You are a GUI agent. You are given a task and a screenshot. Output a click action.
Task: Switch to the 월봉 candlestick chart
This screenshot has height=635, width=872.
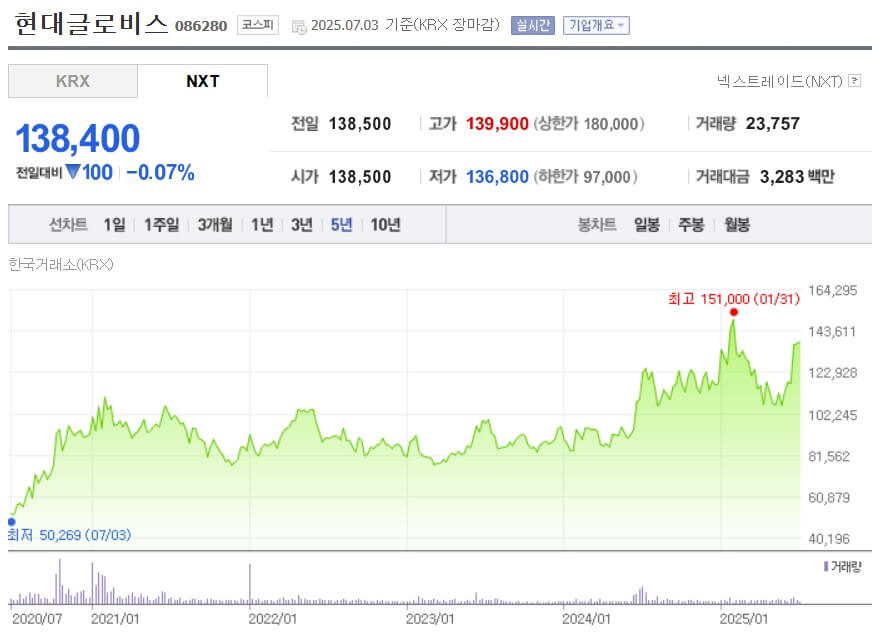[x=737, y=225]
